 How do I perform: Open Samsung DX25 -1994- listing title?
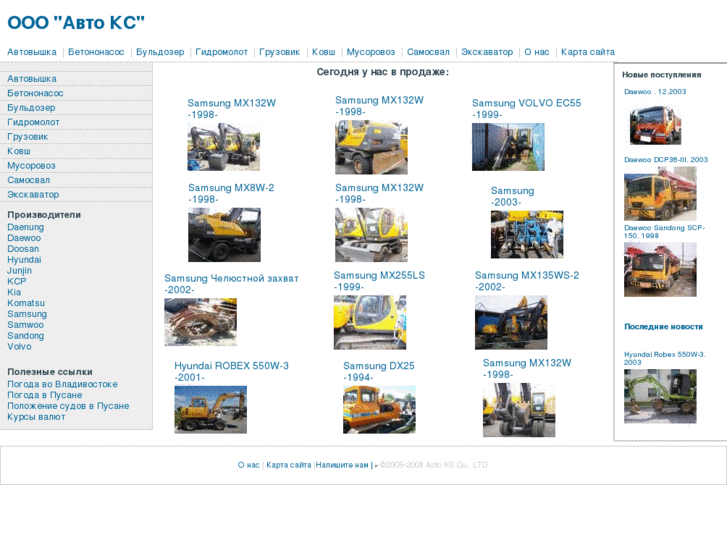click(x=379, y=372)
